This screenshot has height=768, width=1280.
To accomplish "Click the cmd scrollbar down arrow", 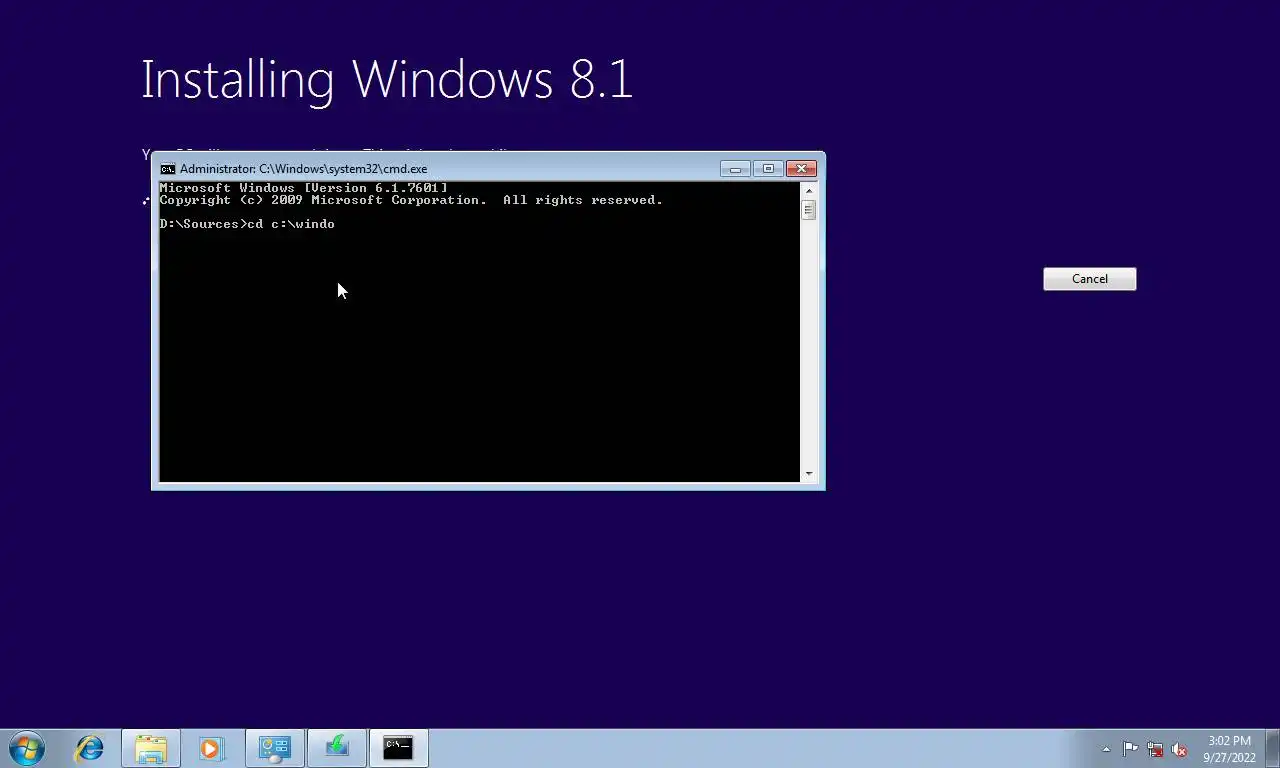I will point(808,474).
